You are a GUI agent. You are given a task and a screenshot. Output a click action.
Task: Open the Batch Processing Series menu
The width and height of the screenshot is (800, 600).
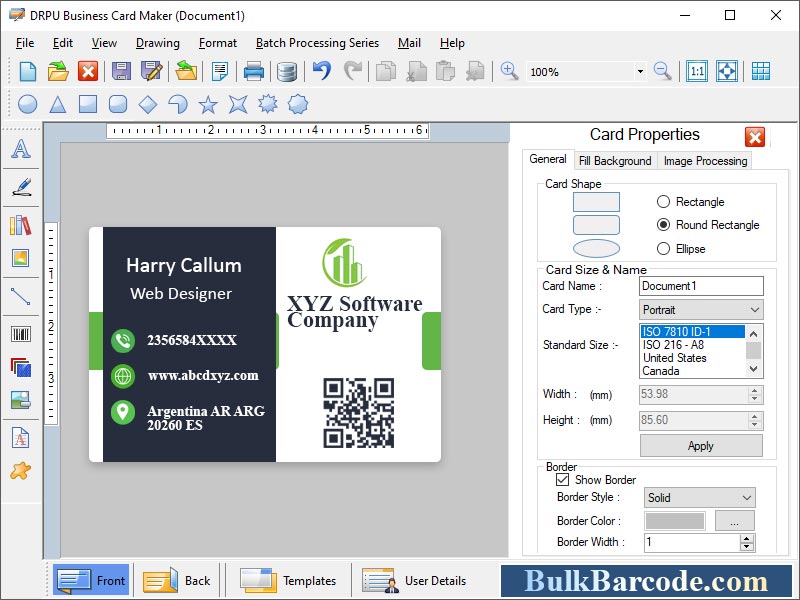(x=316, y=43)
